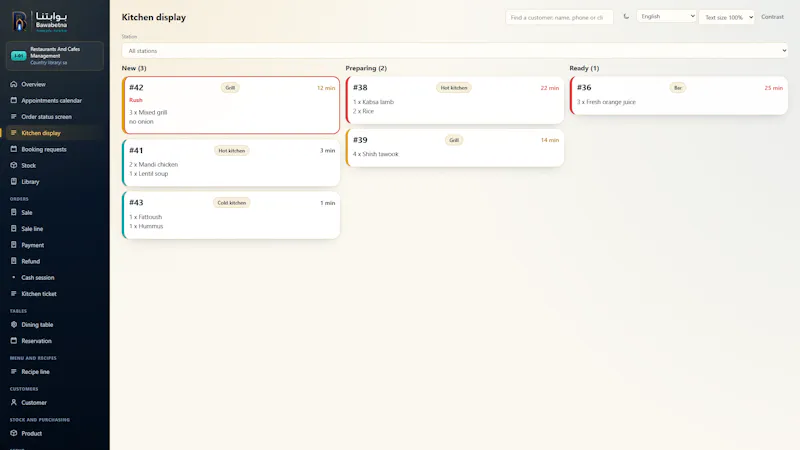This screenshot has height=450, width=800.
Task: Navigate to Cash session
Action: [x=55, y=278]
